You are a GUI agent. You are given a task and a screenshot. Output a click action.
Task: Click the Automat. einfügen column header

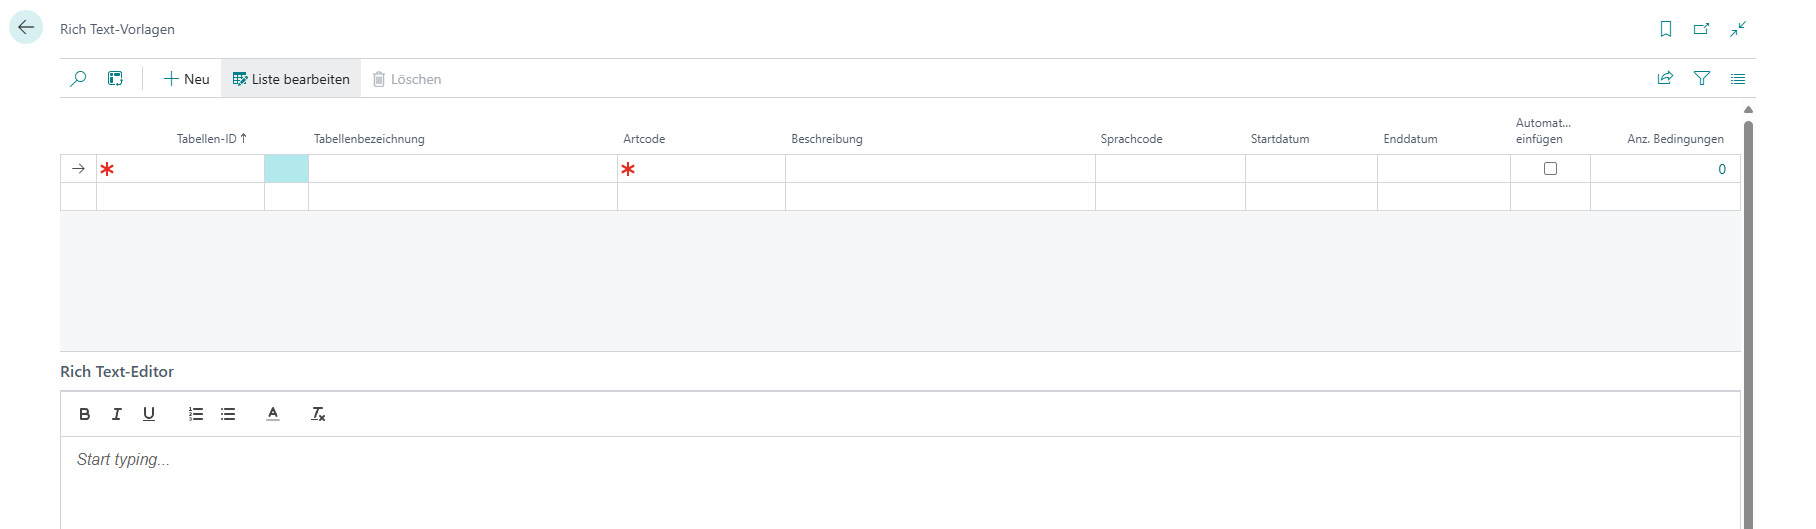click(1543, 131)
